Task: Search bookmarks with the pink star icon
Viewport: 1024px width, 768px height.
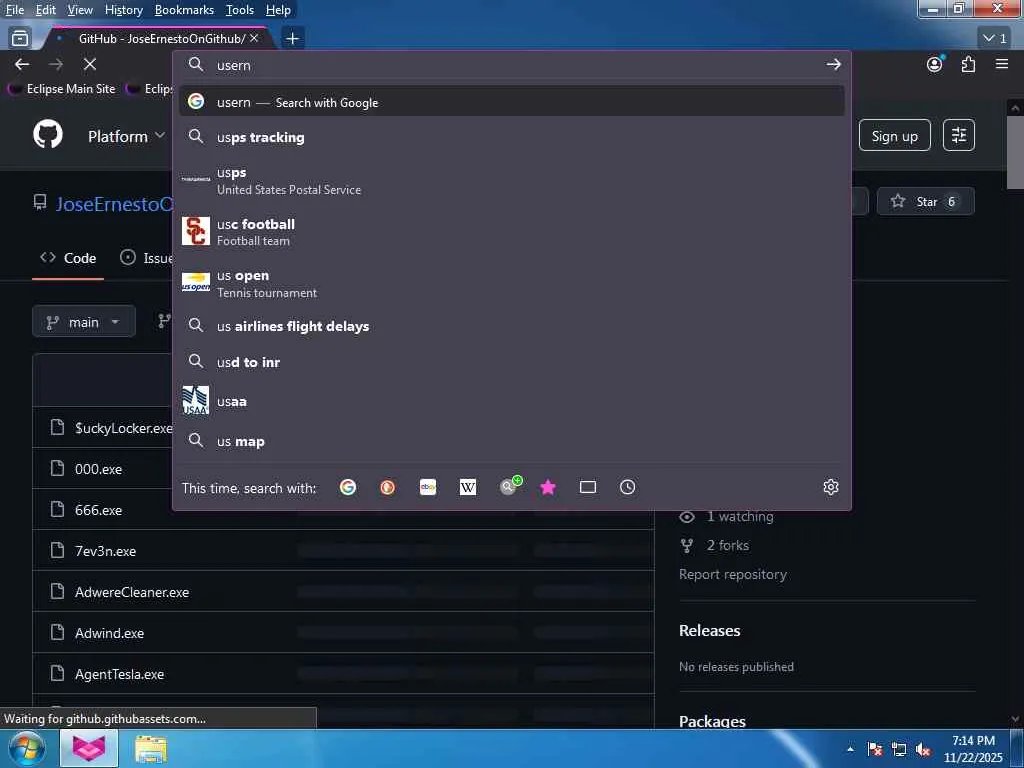Action: click(x=548, y=487)
